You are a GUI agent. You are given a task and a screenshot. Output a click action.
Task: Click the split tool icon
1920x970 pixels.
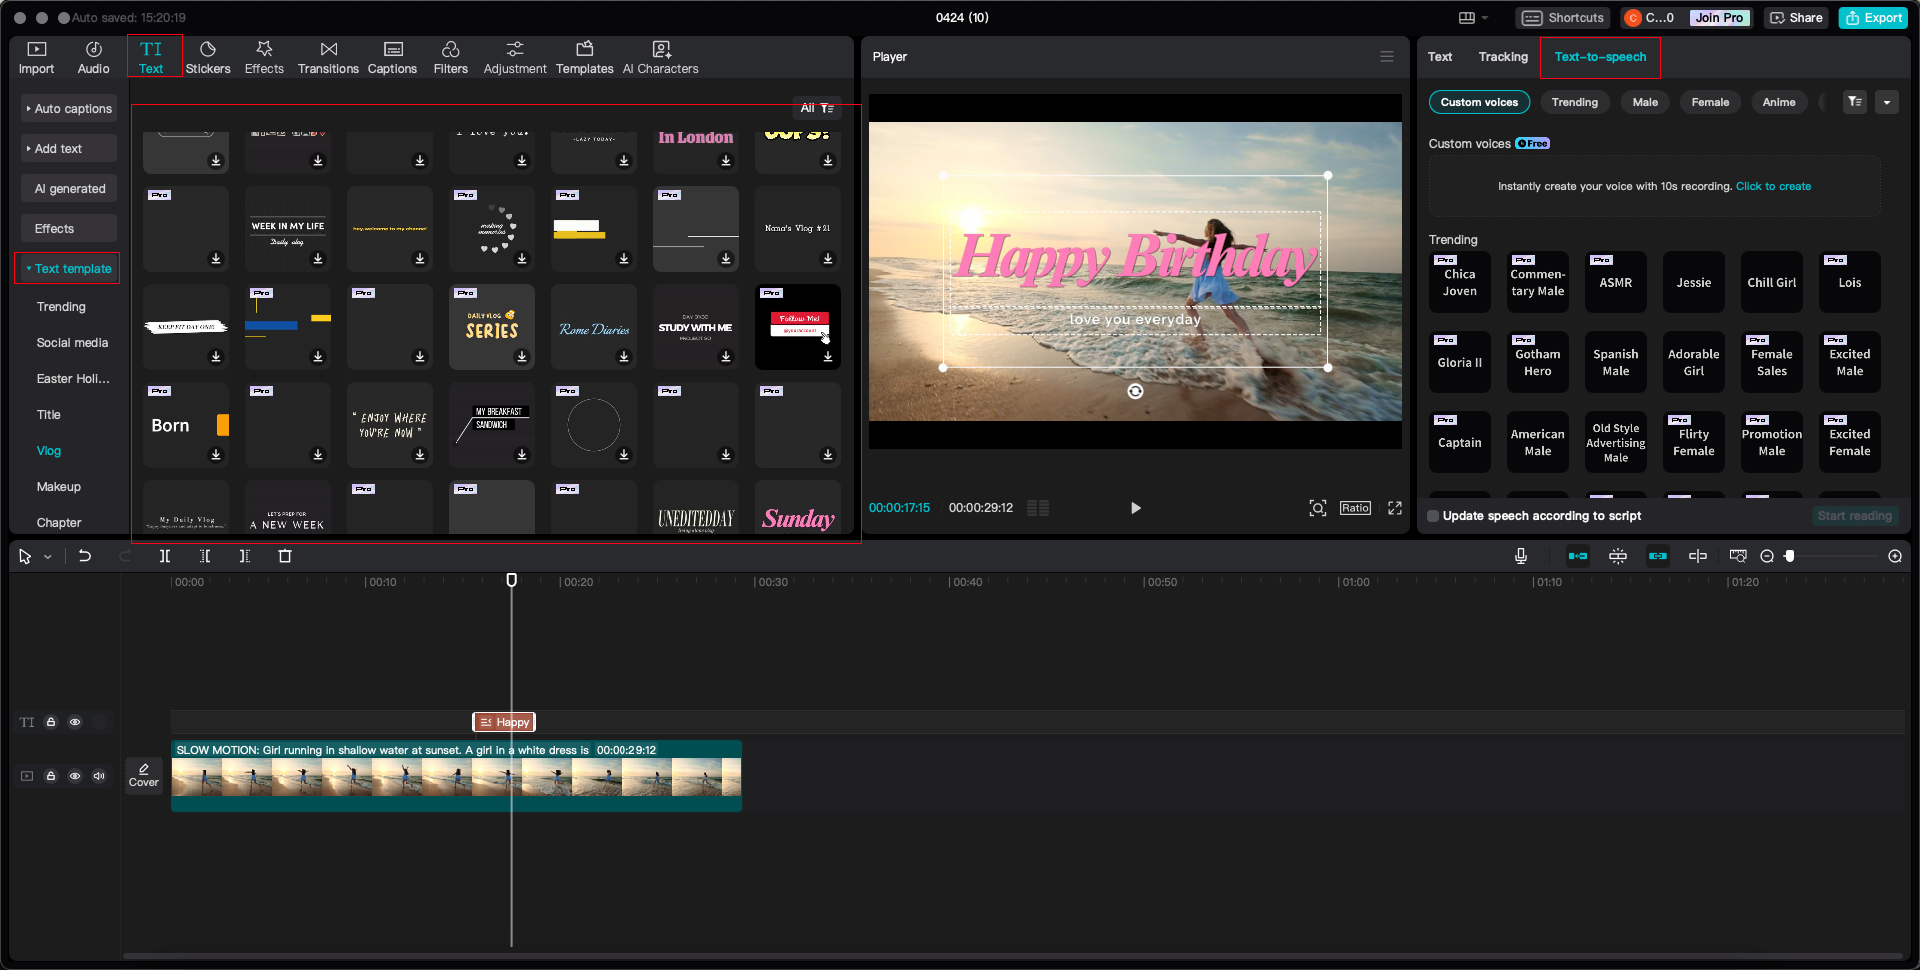pyautogui.click(x=165, y=556)
